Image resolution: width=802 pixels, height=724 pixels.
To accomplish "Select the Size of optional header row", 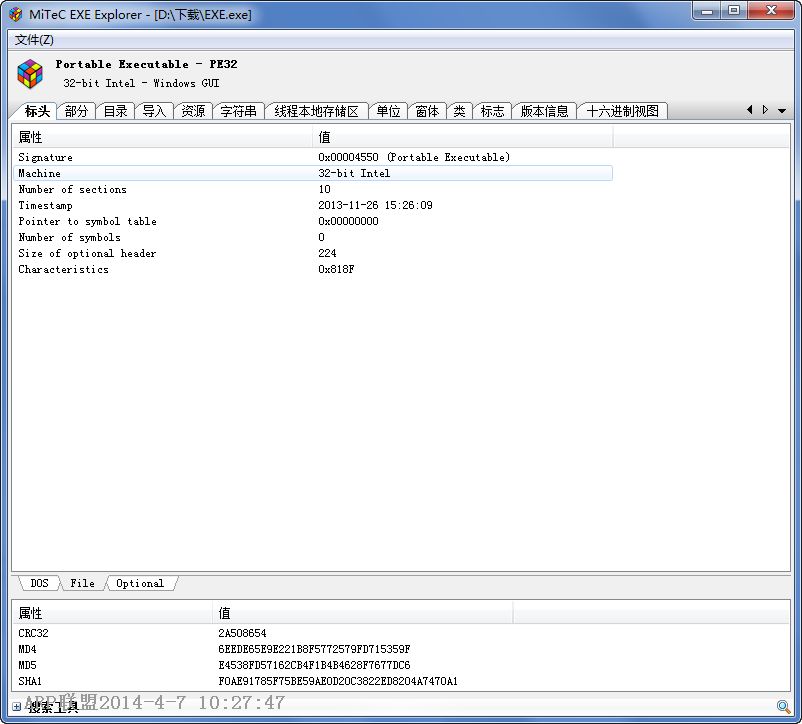I will coord(313,253).
